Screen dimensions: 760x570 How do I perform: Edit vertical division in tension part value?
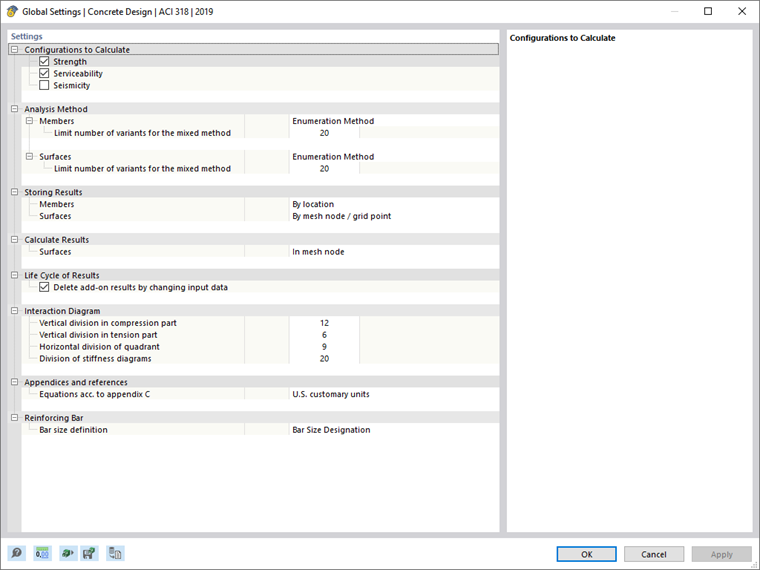click(x=324, y=335)
